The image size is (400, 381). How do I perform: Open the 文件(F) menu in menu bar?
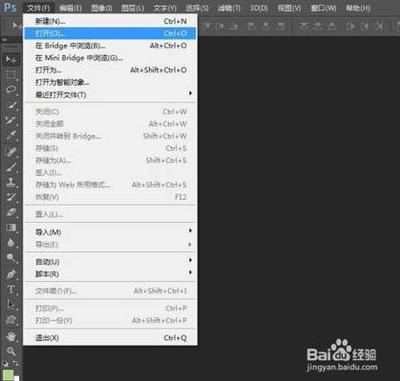pyautogui.click(x=39, y=8)
